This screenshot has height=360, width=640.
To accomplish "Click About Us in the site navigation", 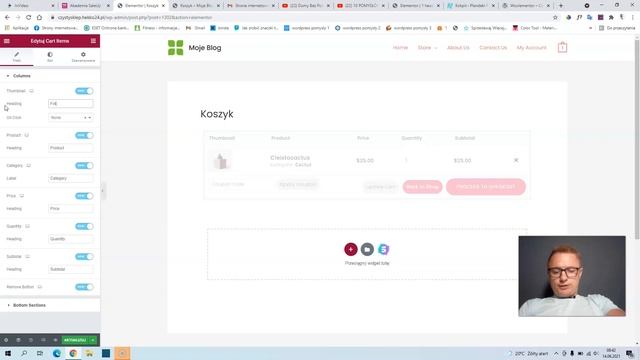I will click(458, 48).
